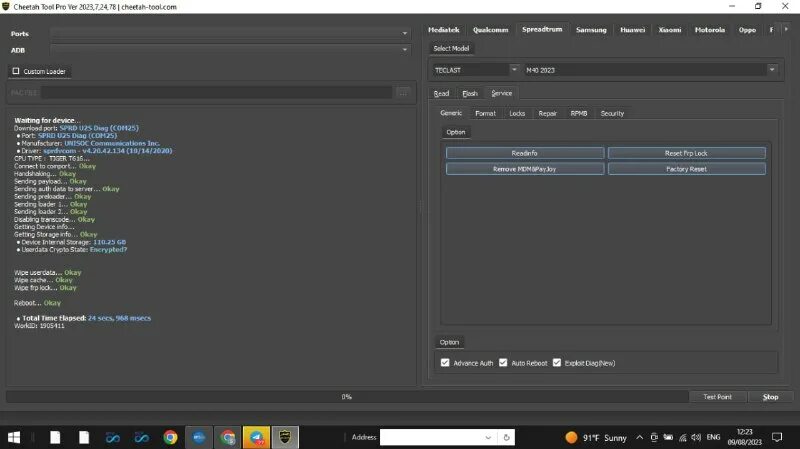Toggle the Exploit Diag(New) checkbox

(x=557, y=363)
